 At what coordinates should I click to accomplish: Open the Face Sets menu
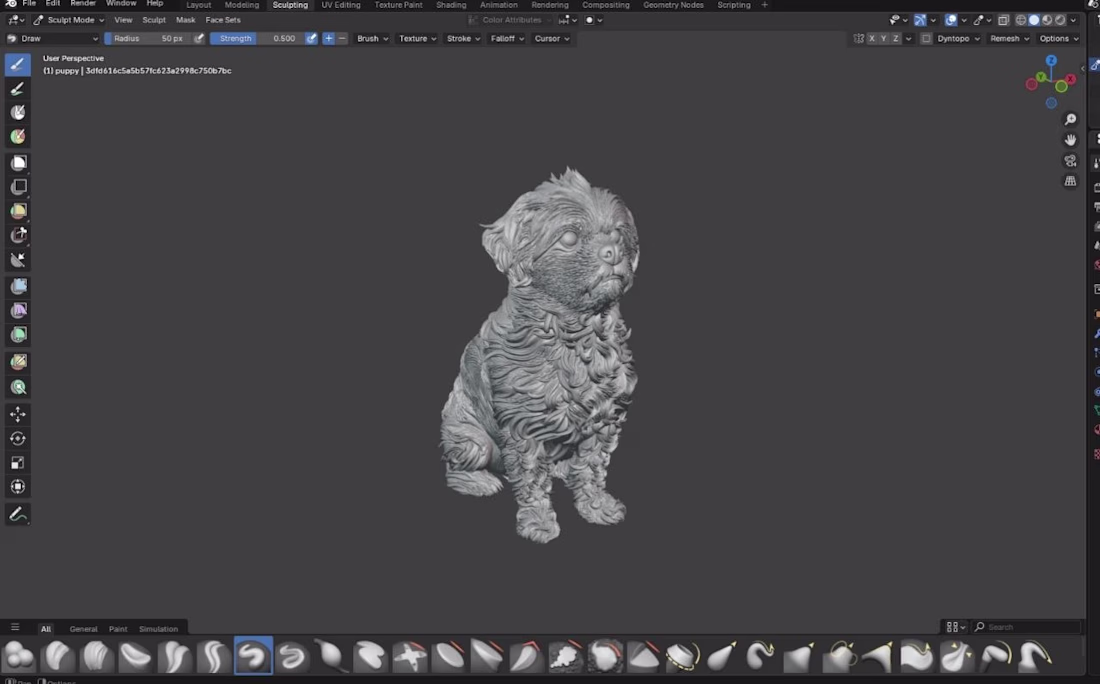click(223, 20)
